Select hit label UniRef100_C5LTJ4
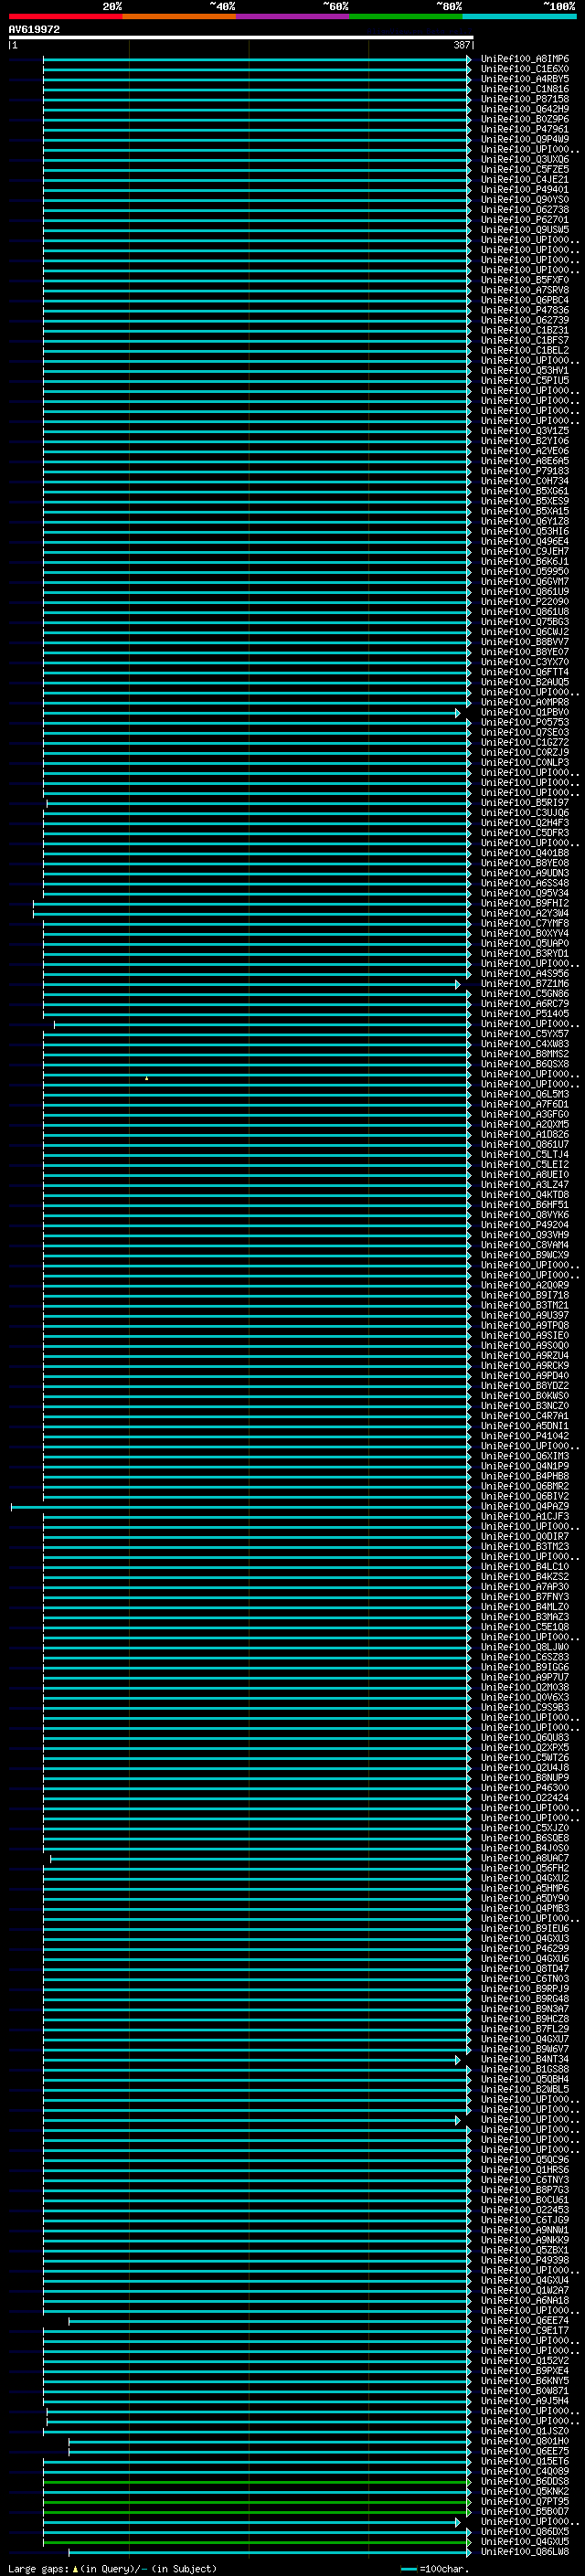The width and height of the screenshot is (585, 2576). coord(524,1154)
